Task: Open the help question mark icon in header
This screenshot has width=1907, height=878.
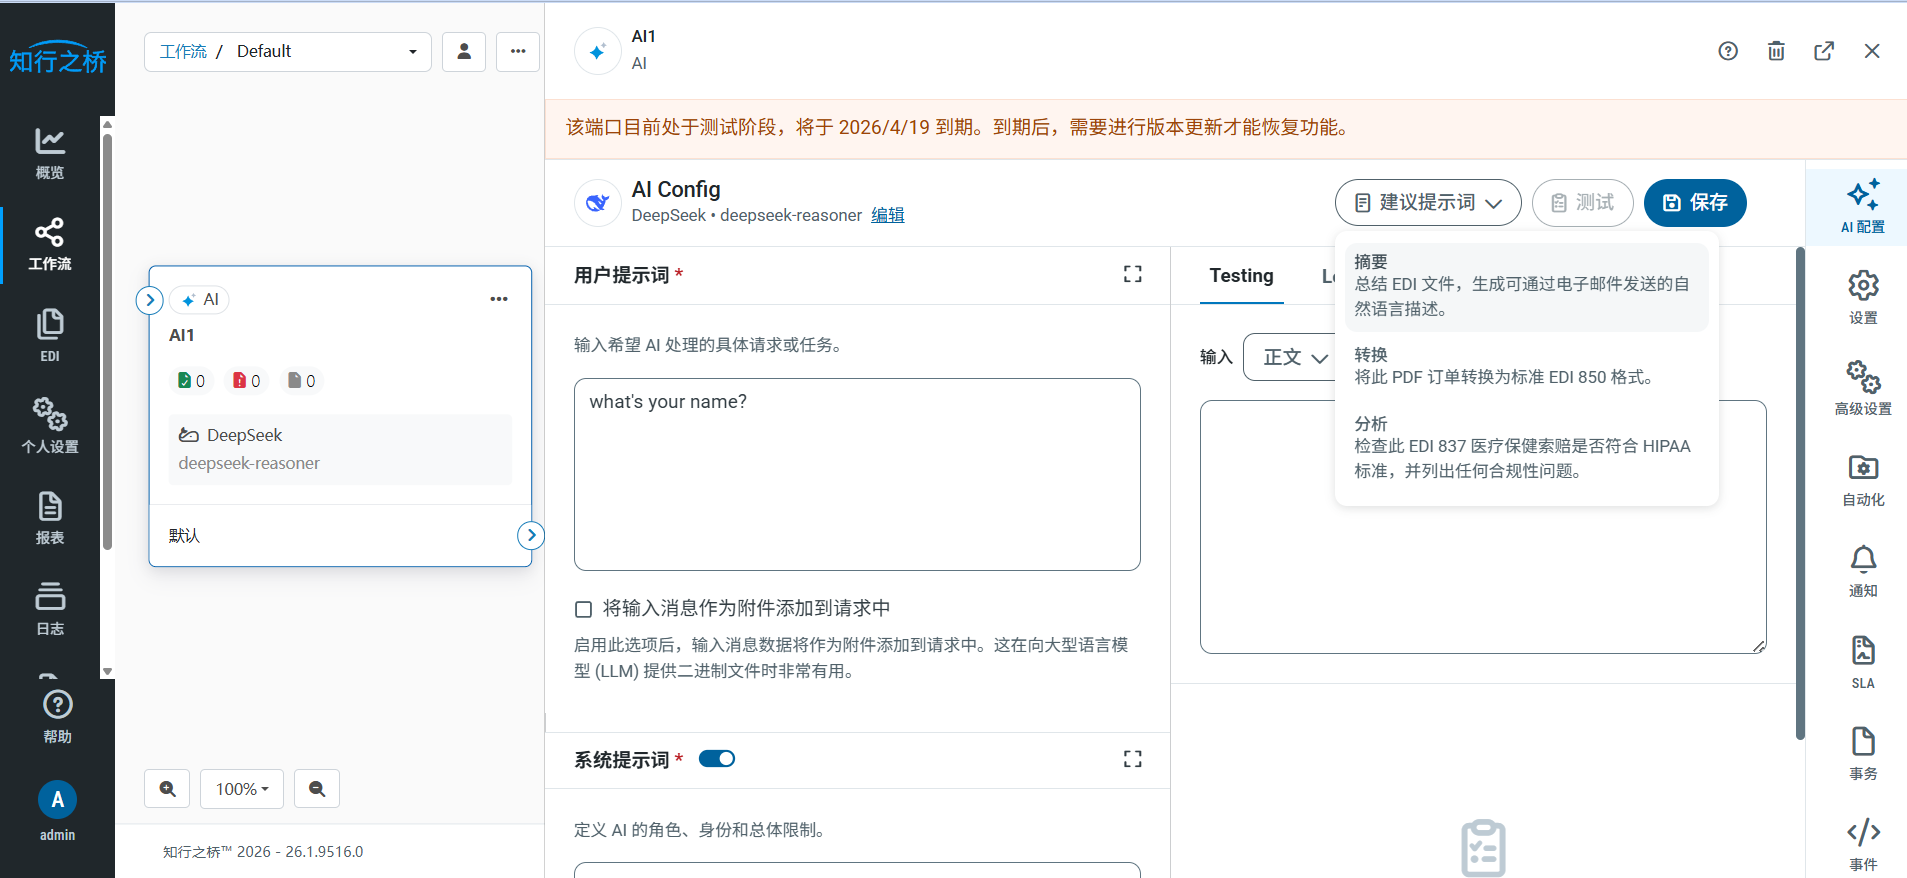Action: coord(1728,51)
